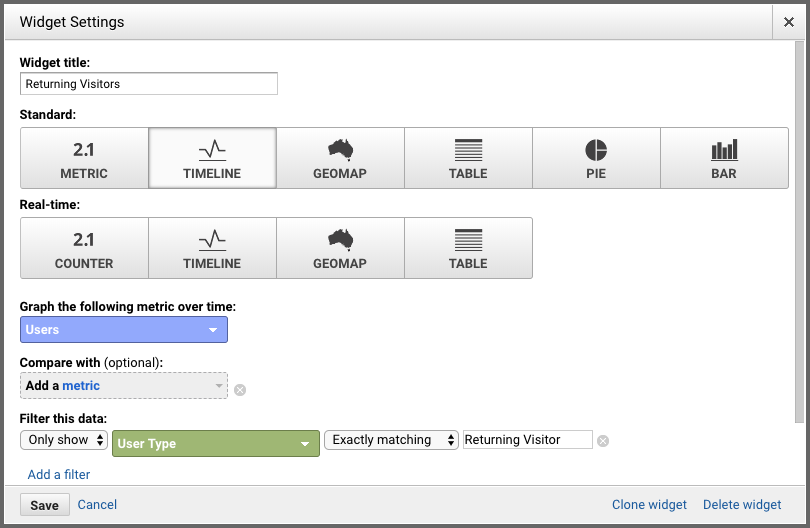The width and height of the screenshot is (810, 528).
Task: Click the Add a filter link
Action: (x=59, y=474)
